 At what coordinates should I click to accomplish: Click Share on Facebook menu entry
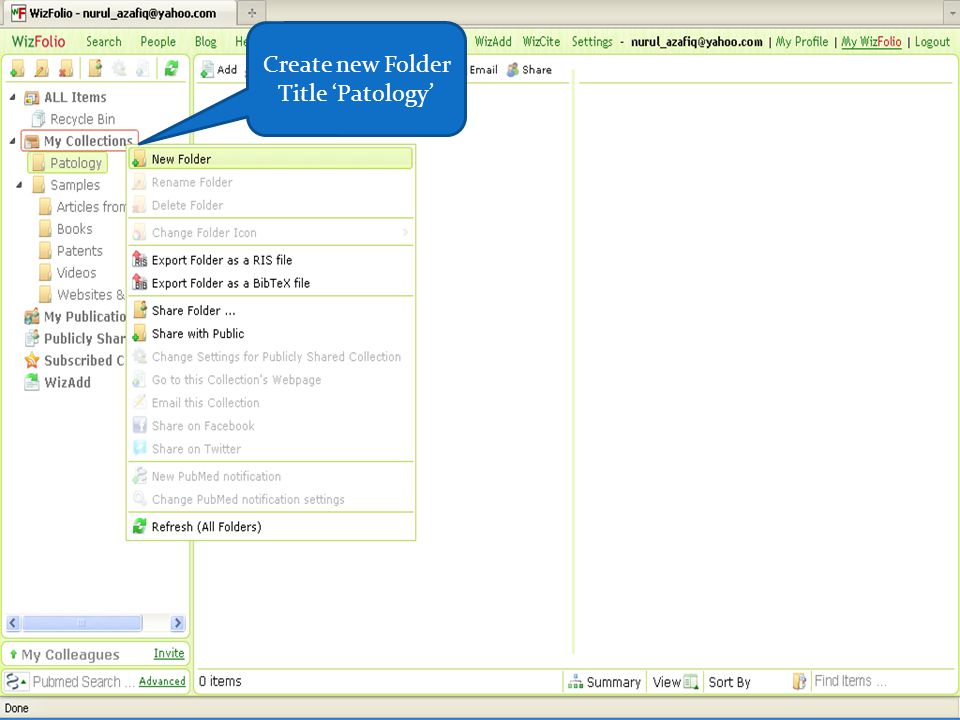pyautogui.click(x=271, y=426)
